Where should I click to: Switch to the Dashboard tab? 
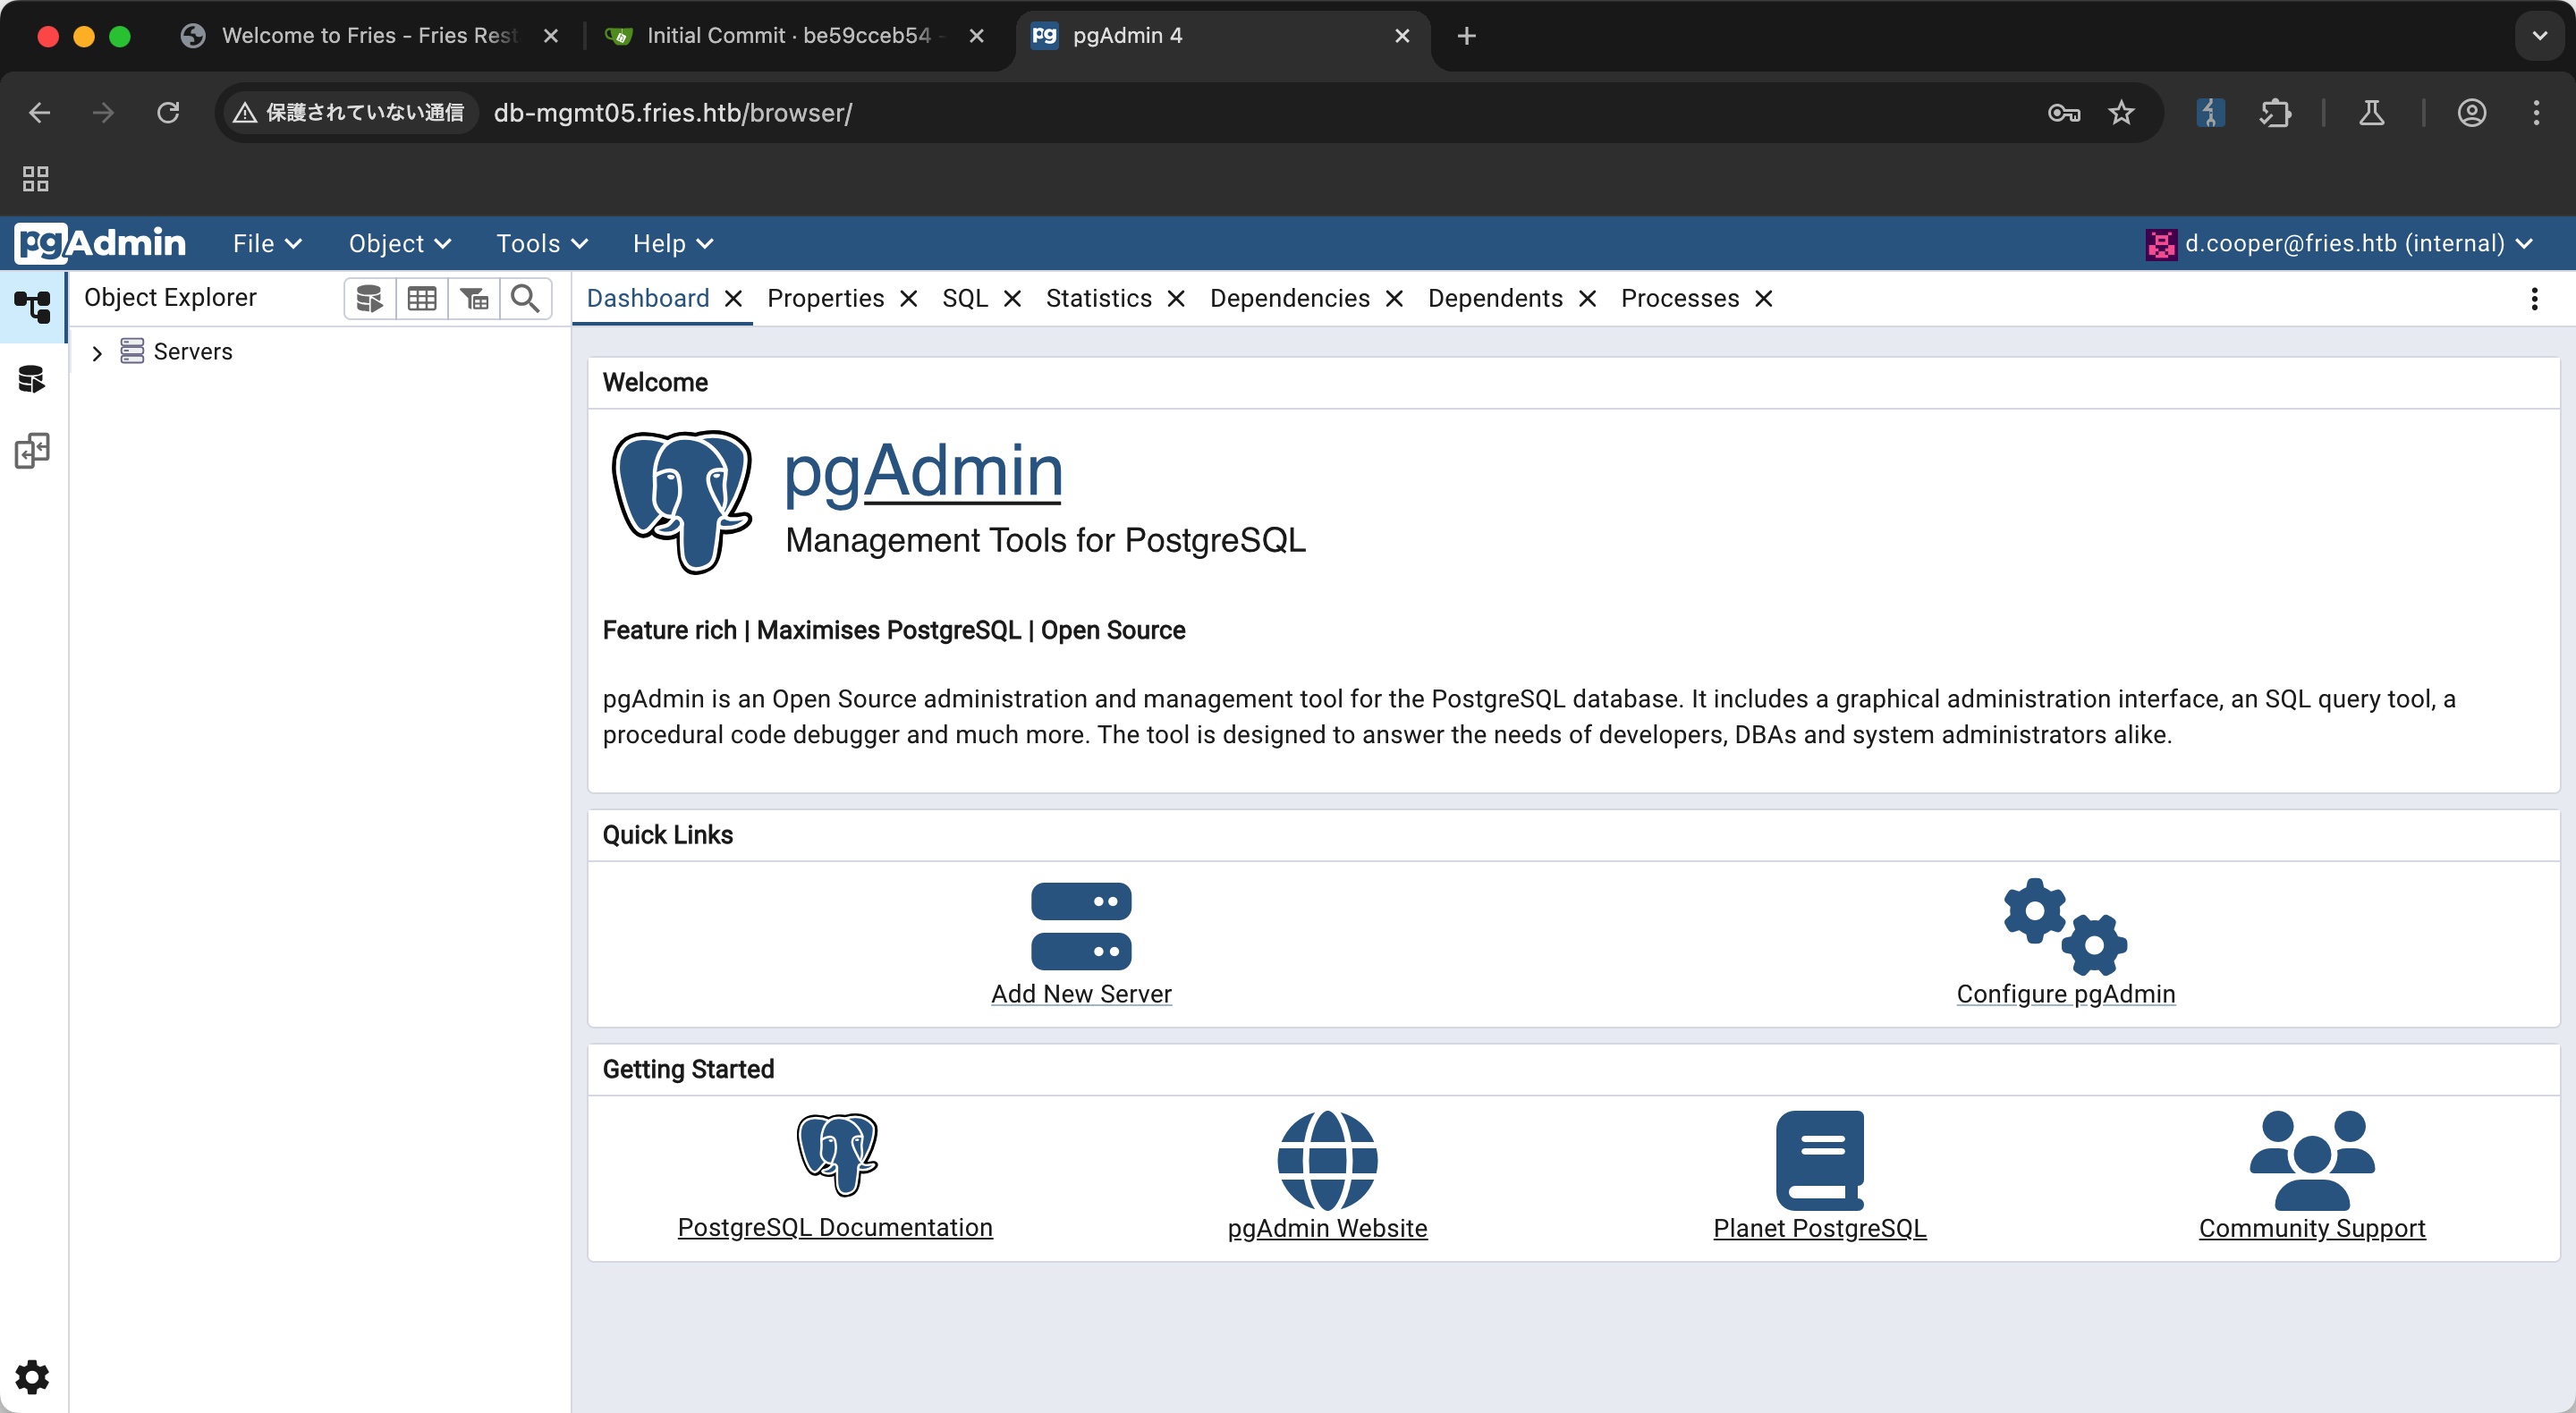click(x=648, y=298)
